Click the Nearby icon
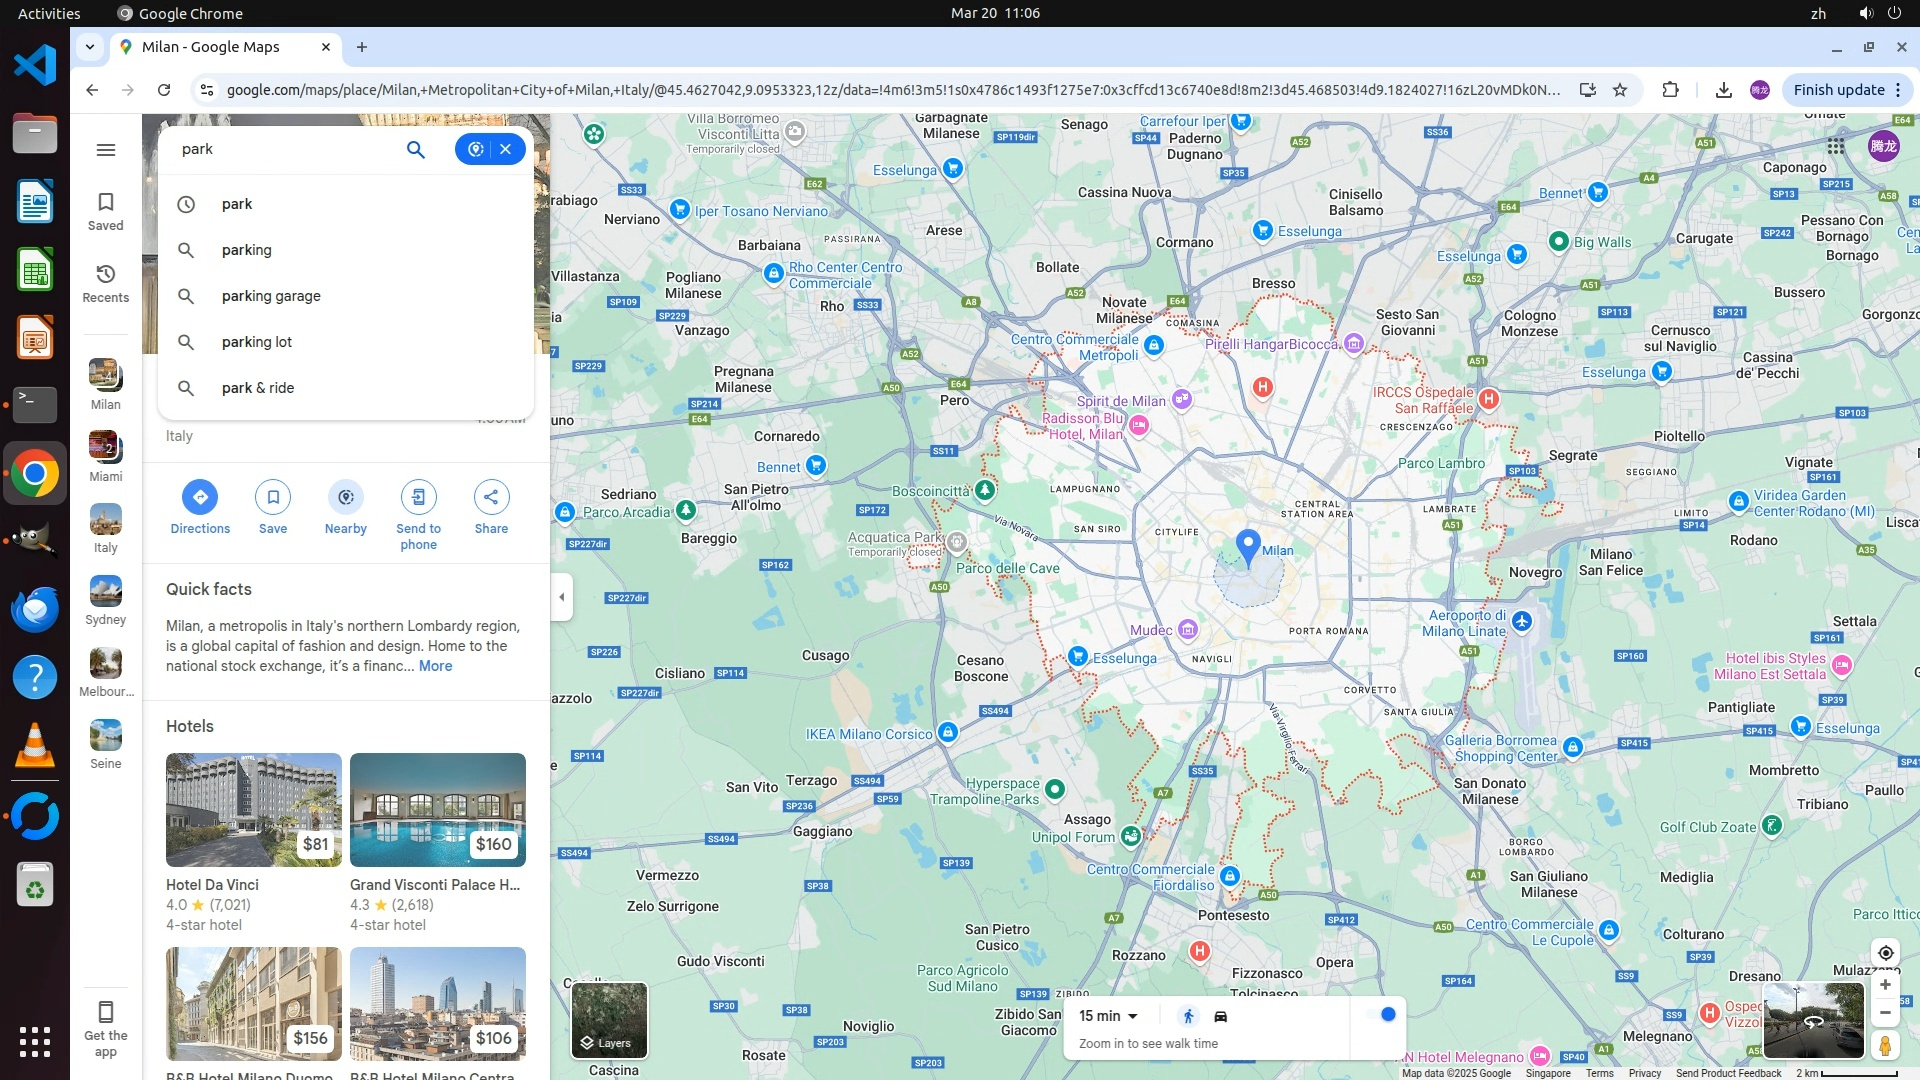 pos(345,497)
